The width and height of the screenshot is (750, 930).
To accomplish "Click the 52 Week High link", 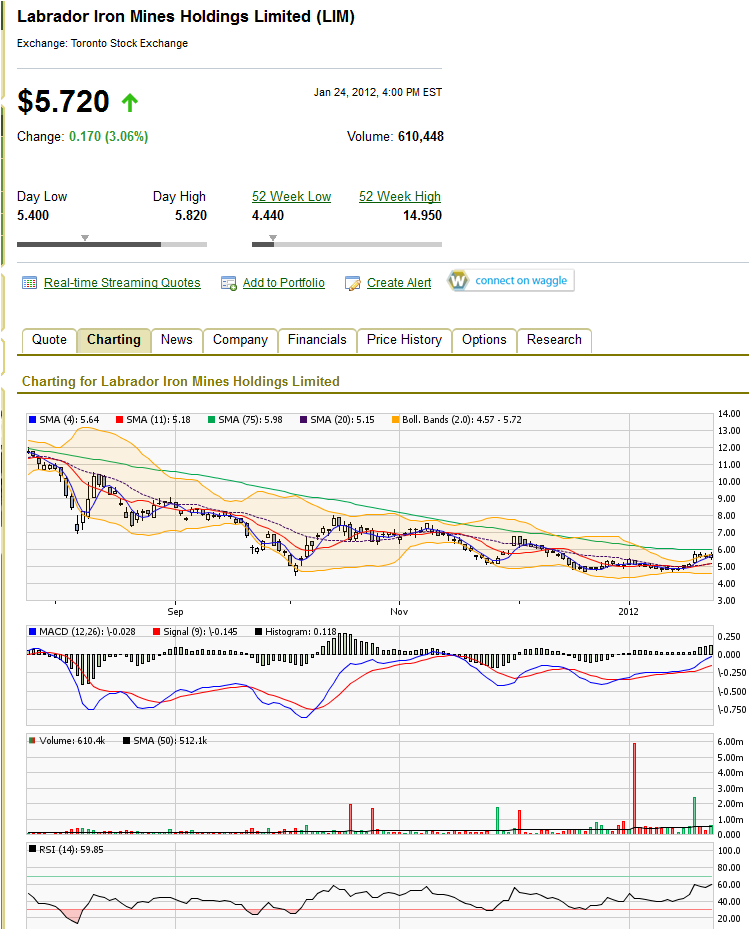I will point(400,197).
